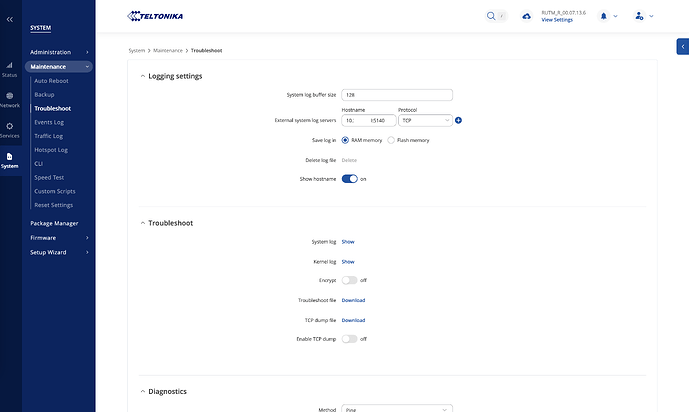This screenshot has height=412, width=690.
Task: Click System breadcrumb link
Action: [136, 51]
